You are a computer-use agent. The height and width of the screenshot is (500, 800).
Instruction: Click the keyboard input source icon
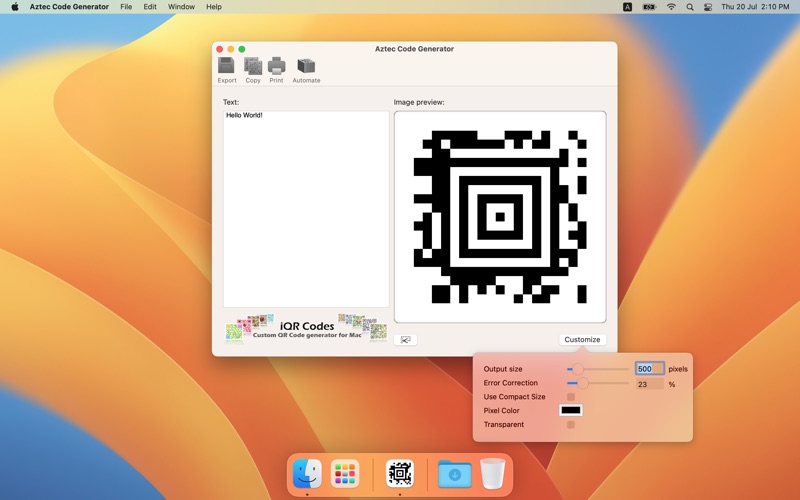pyautogui.click(x=627, y=7)
